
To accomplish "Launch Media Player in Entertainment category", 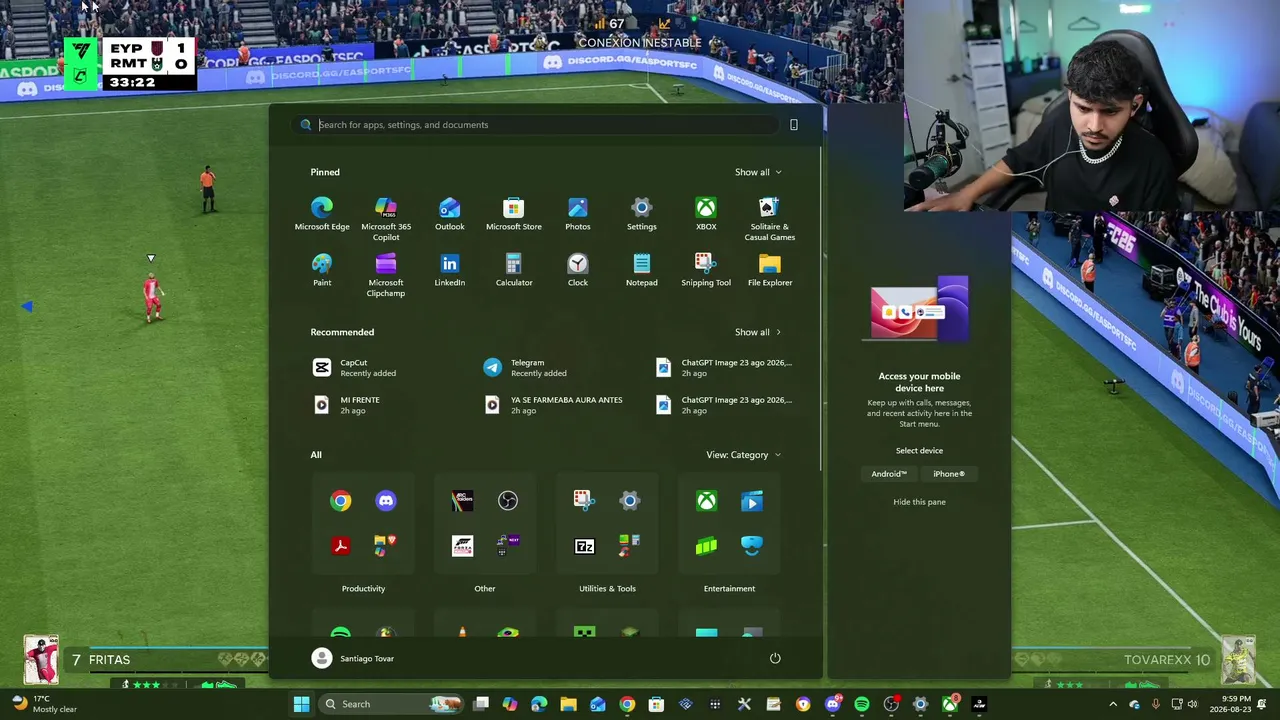I will [x=752, y=501].
